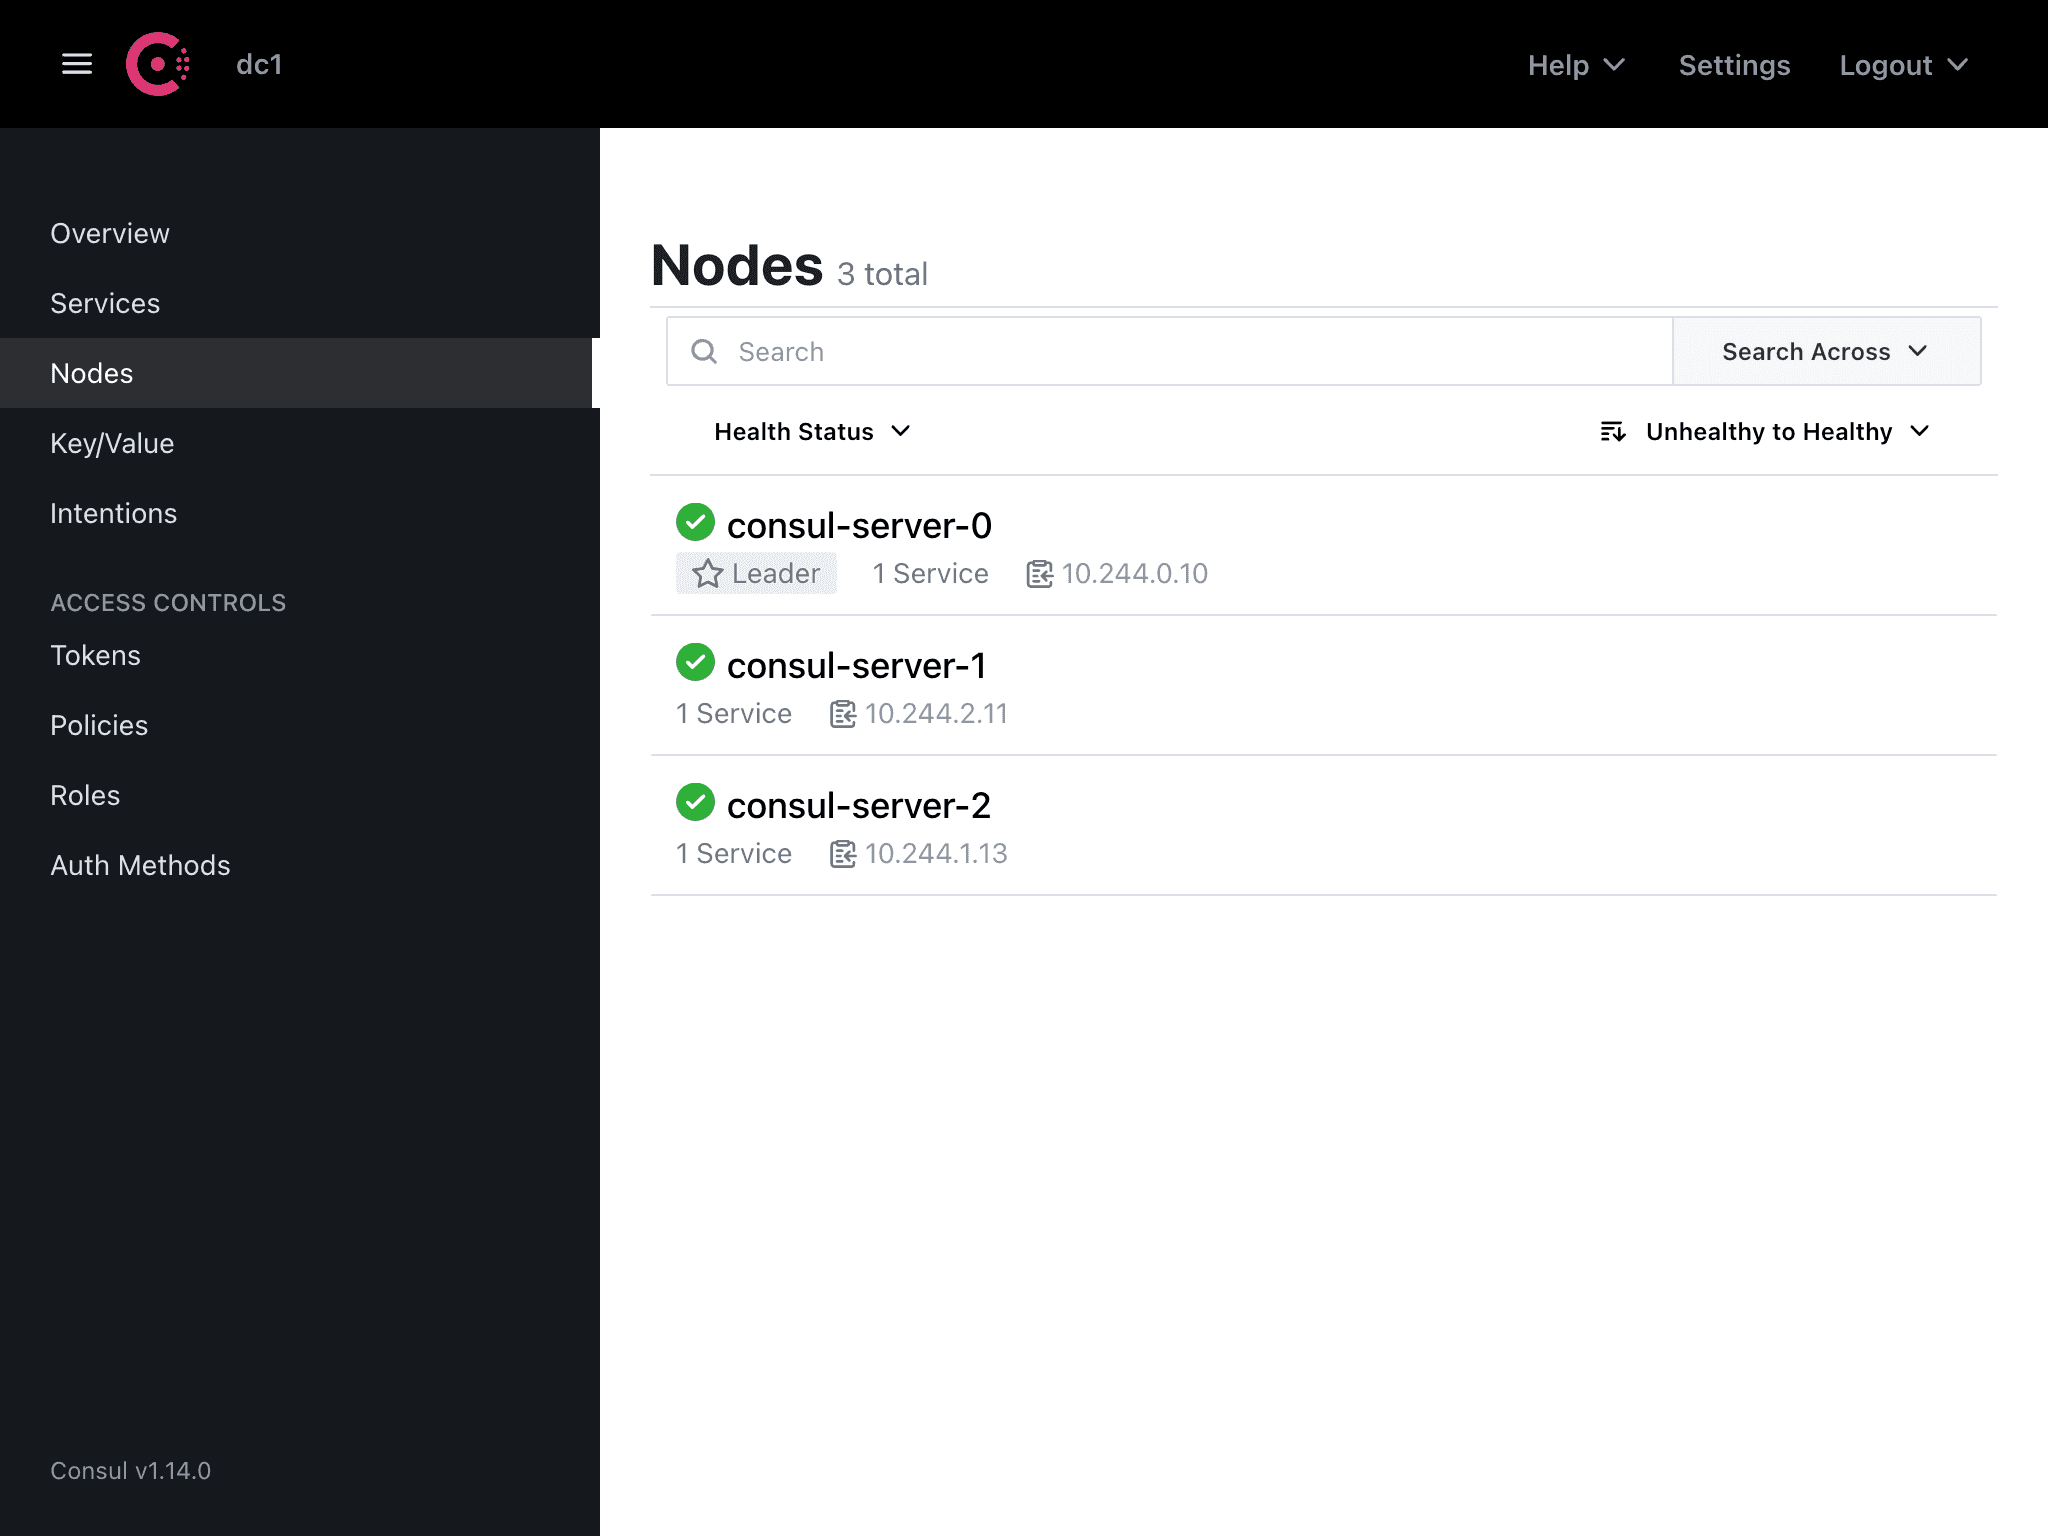Click the hamburger menu icon to toggle sidebar
The image size is (2048, 1536).
[74, 65]
